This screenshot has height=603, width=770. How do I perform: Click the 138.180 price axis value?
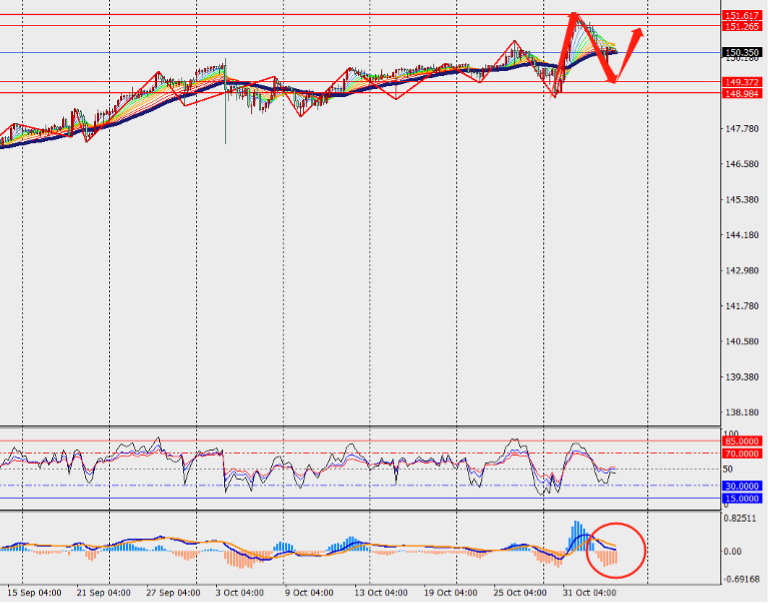pos(742,412)
